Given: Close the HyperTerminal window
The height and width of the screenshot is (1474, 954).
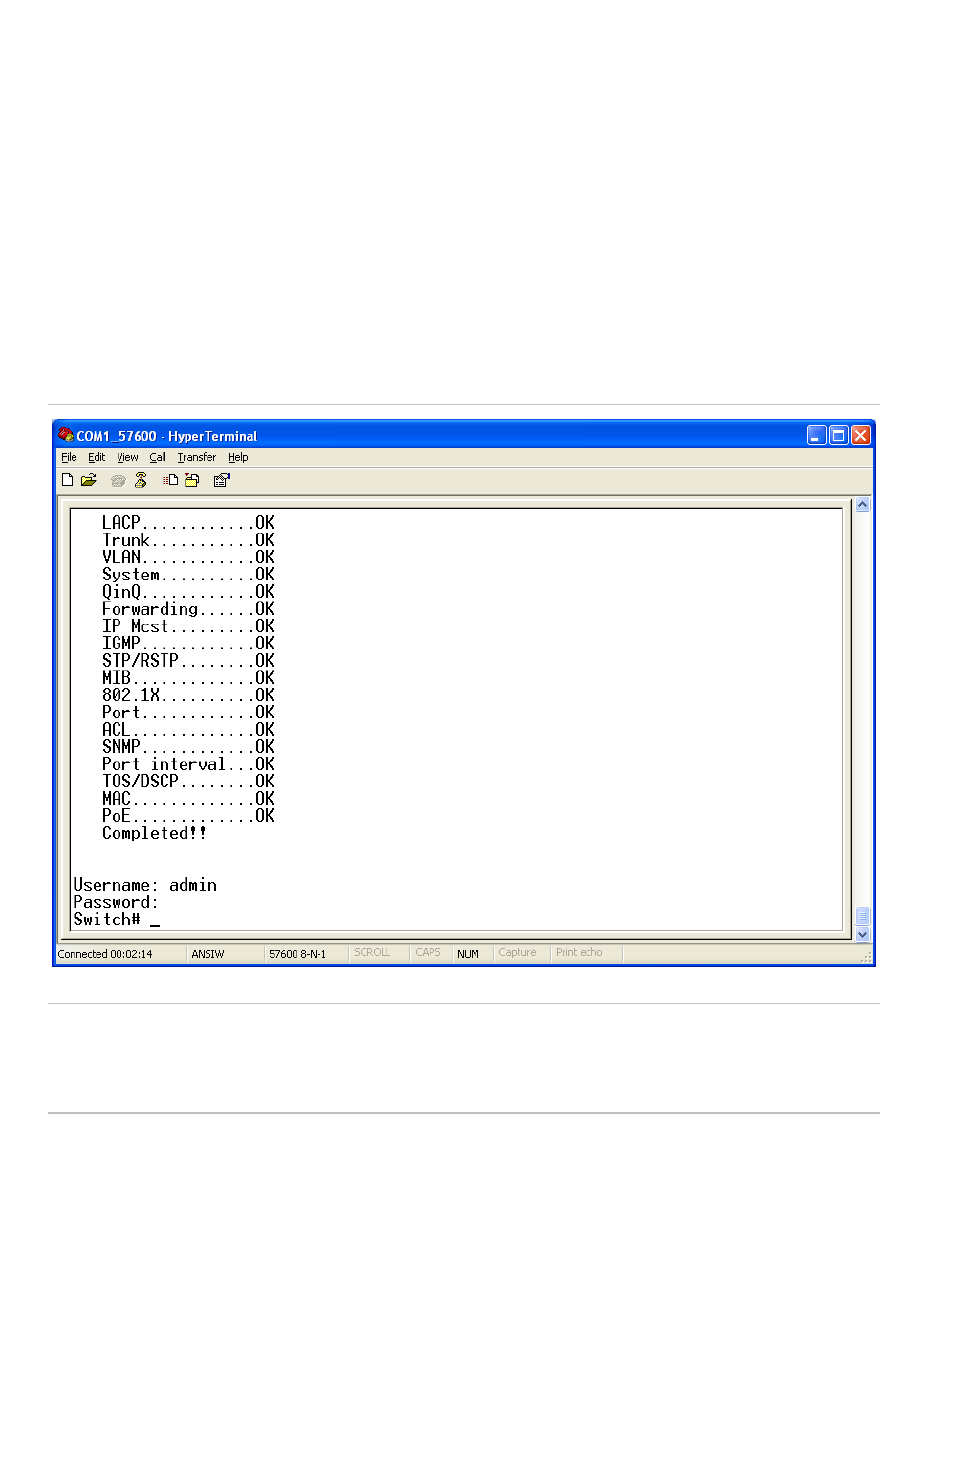Looking at the screenshot, I should point(861,435).
